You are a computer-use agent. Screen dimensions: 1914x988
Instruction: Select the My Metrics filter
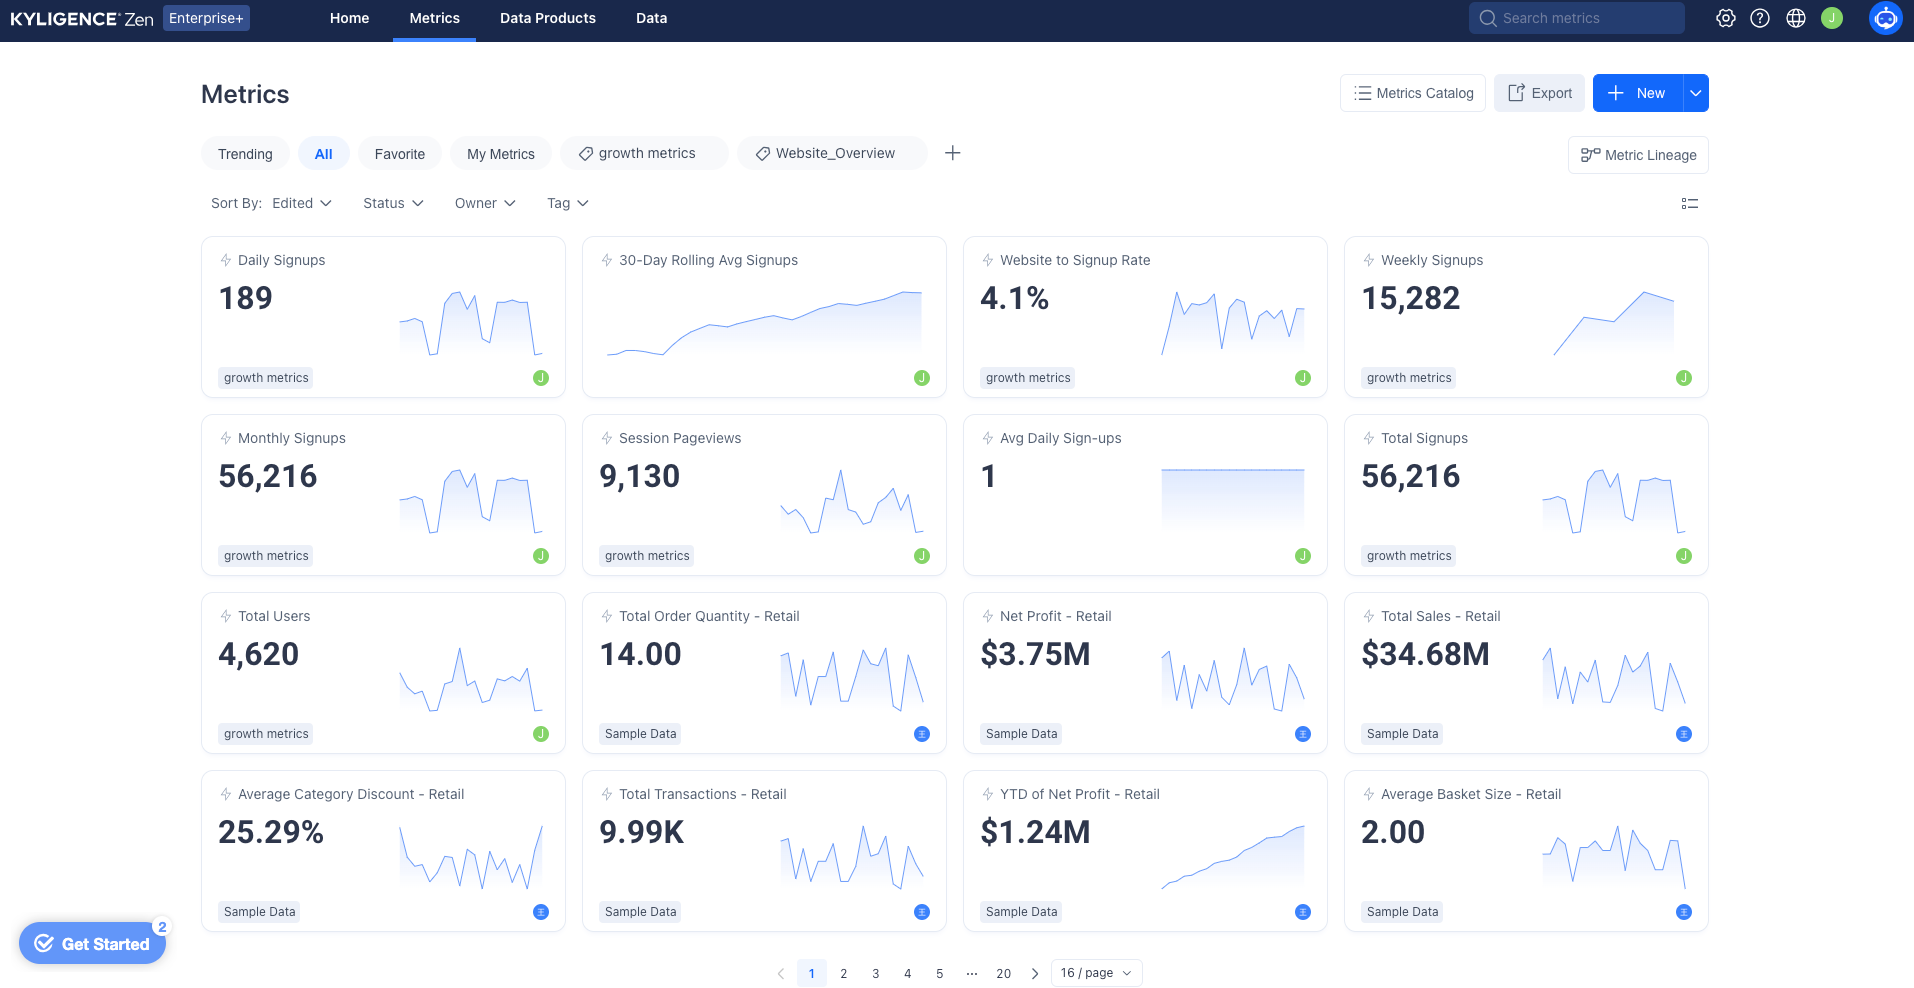coord(500,154)
